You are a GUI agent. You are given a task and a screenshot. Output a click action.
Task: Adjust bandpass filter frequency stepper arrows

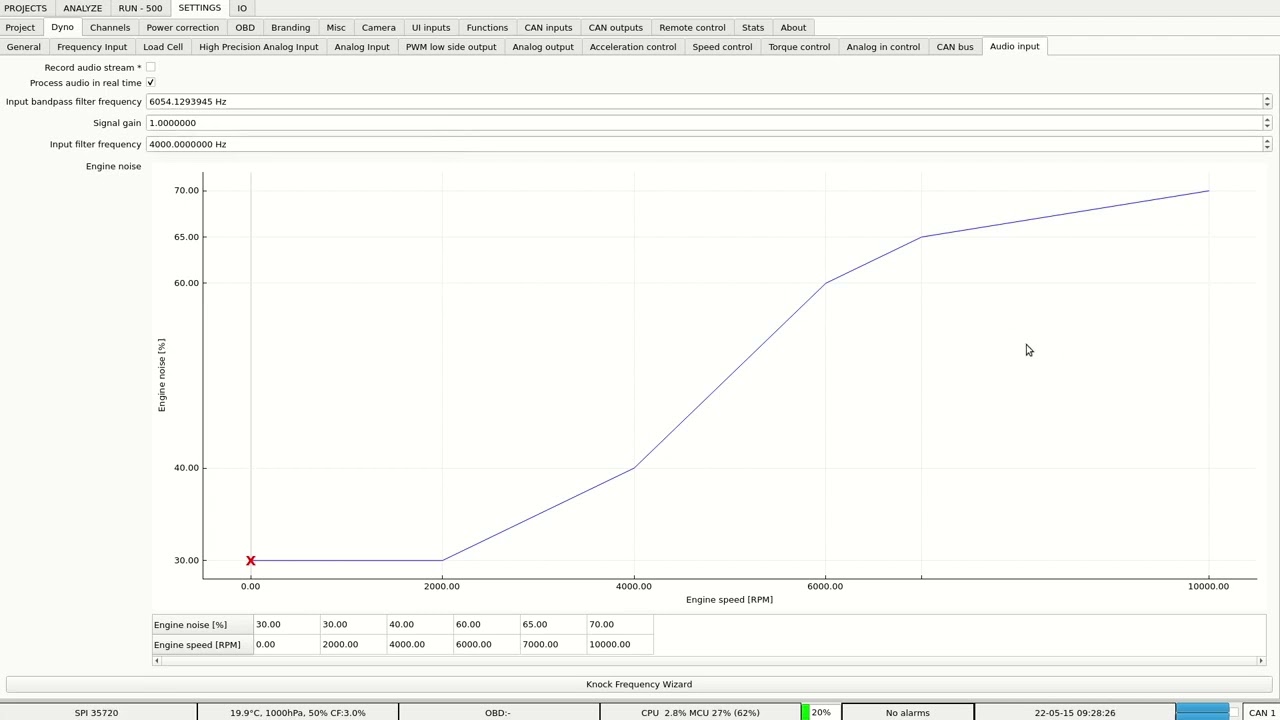pyautogui.click(x=1267, y=102)
